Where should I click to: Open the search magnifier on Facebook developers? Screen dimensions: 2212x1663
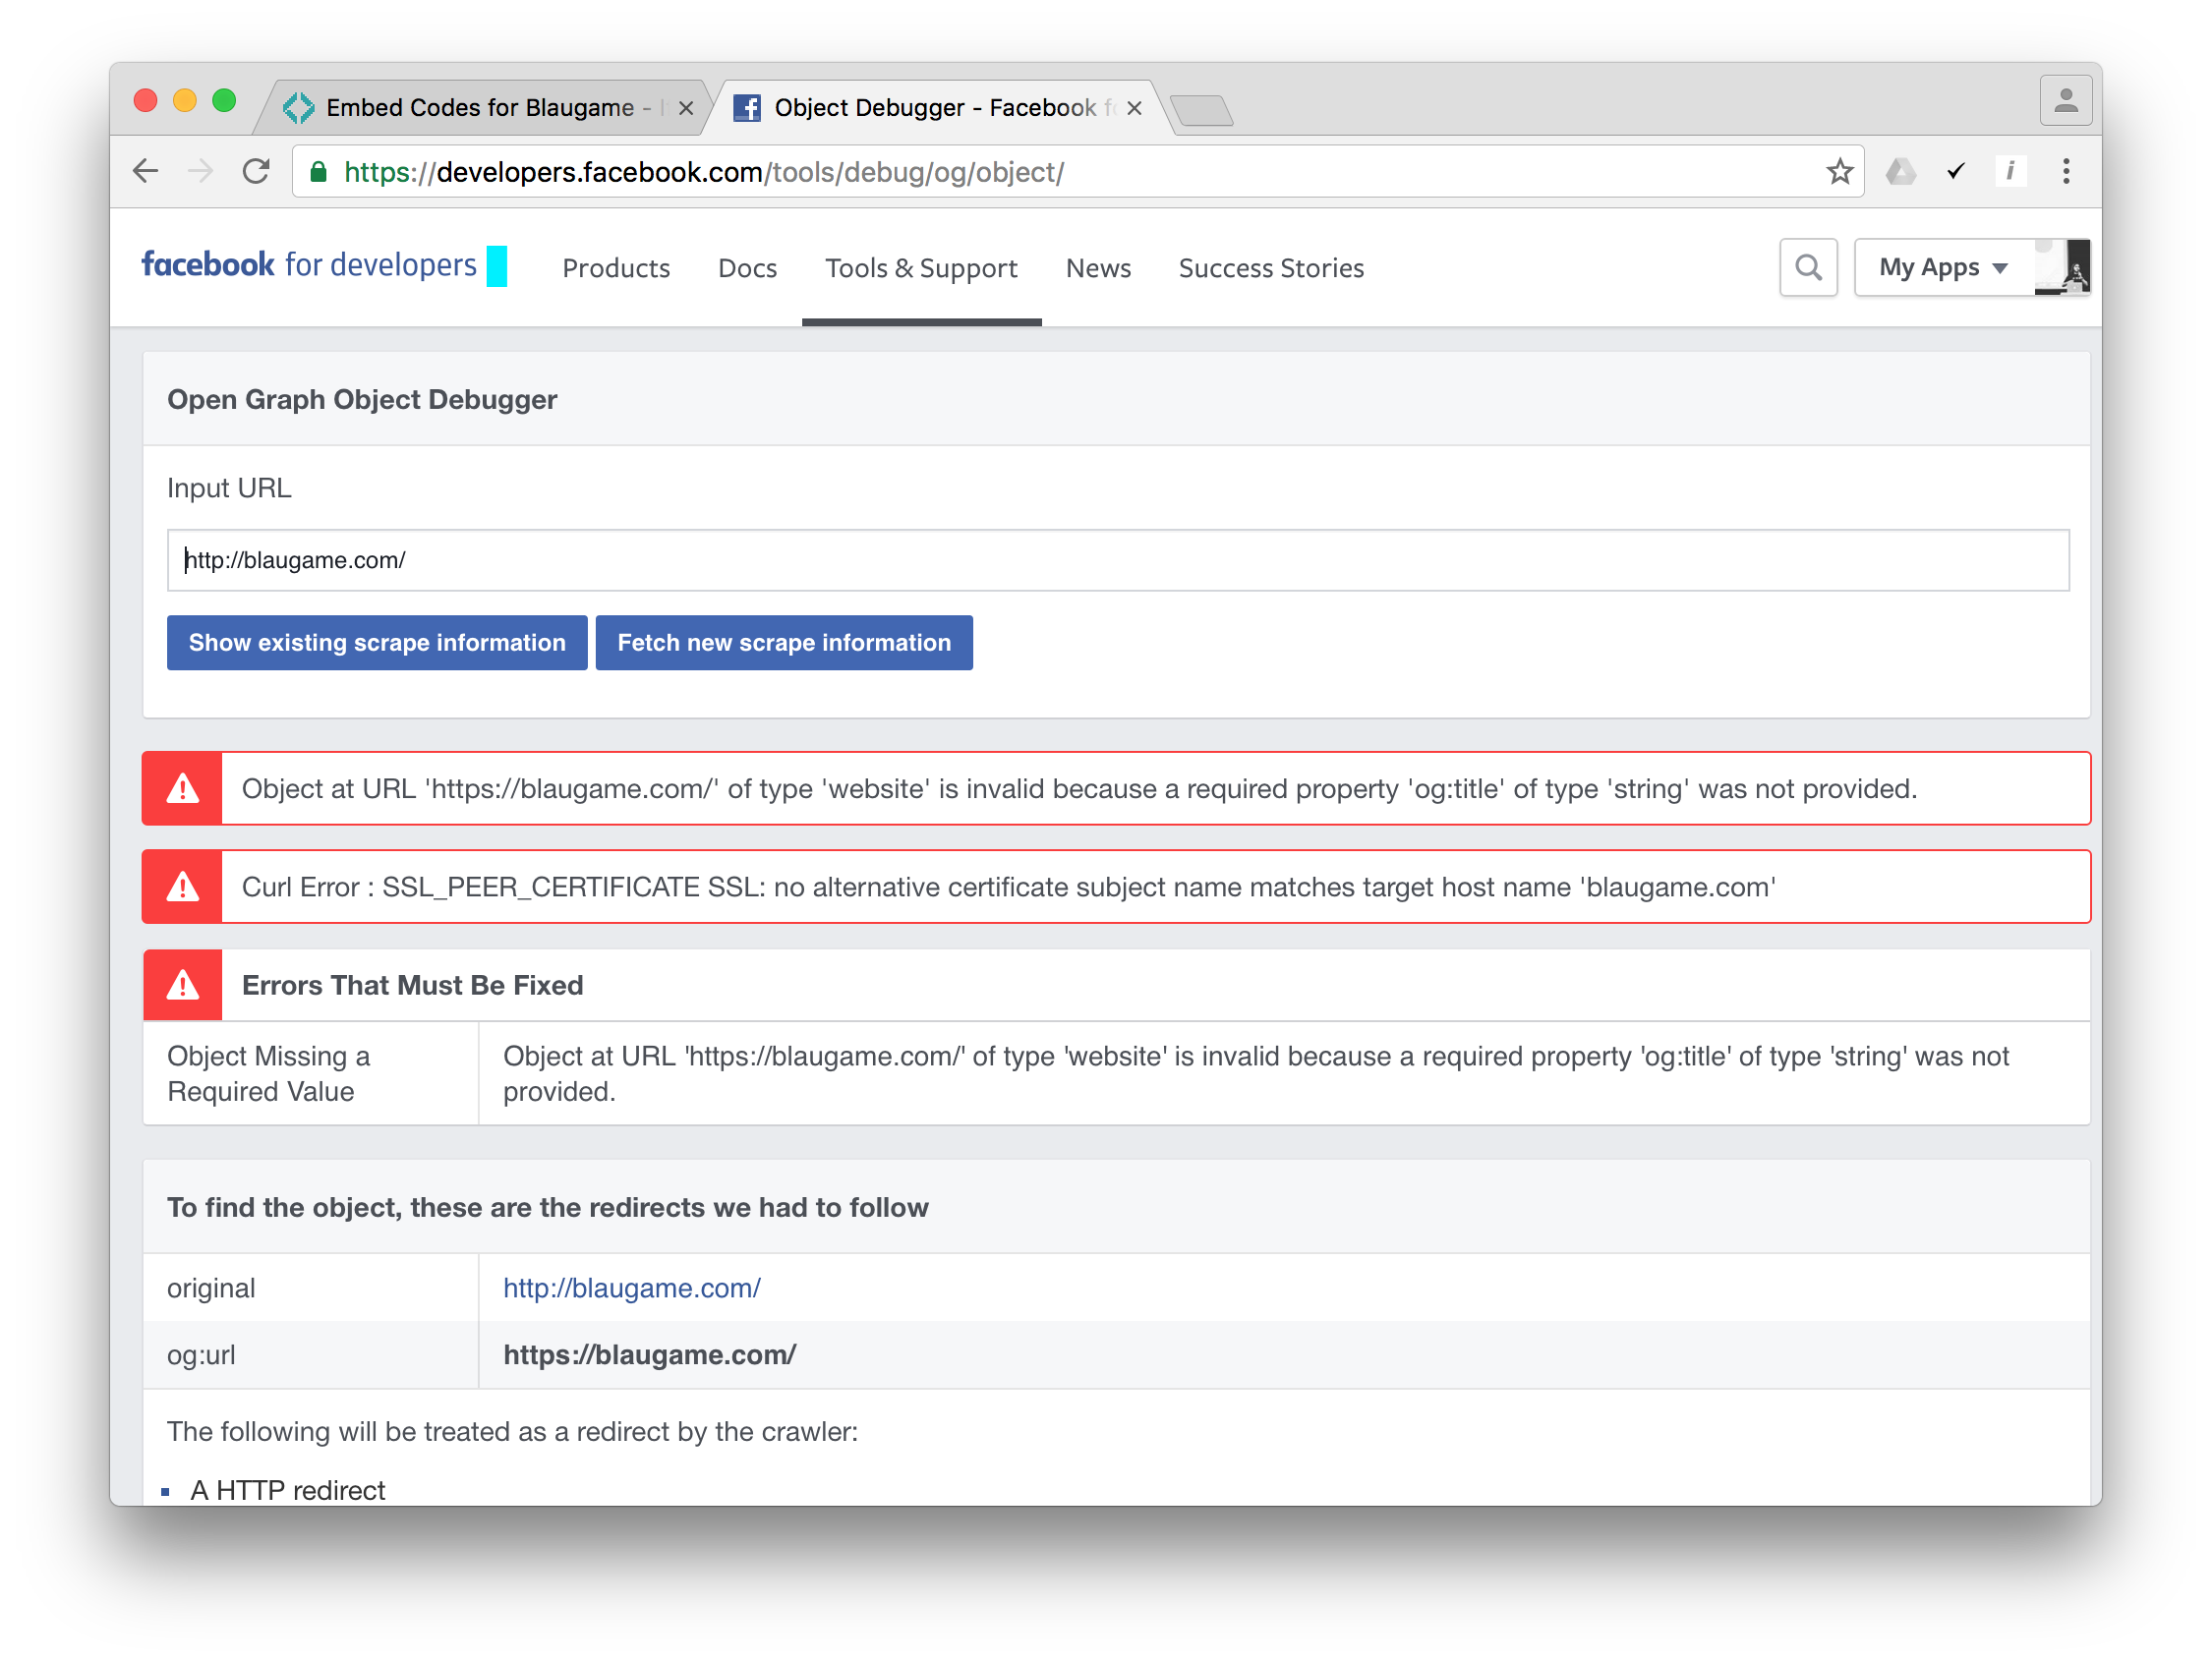click(1807, 267)
